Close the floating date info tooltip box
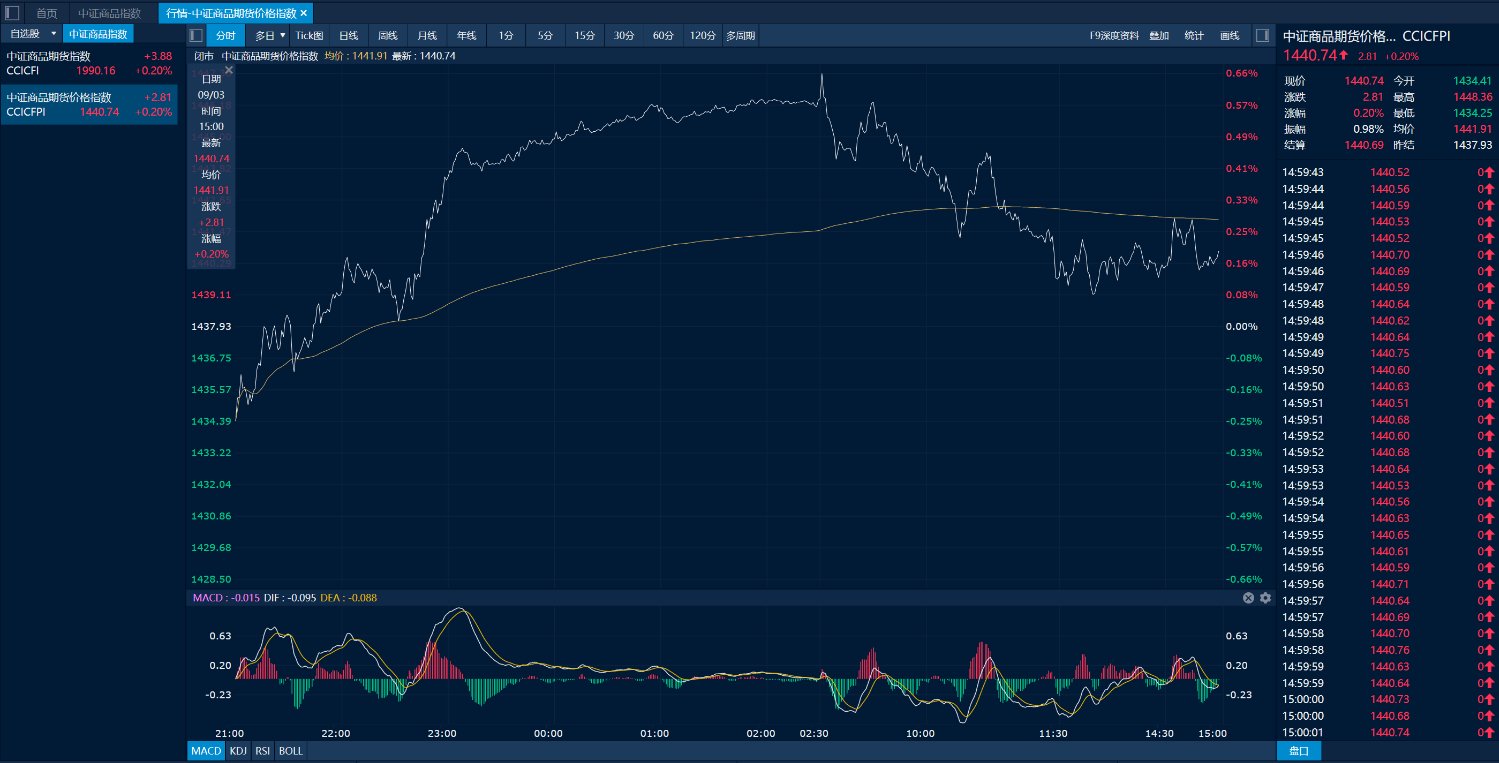Screen dimensions: 1499x763 point(229,71)
